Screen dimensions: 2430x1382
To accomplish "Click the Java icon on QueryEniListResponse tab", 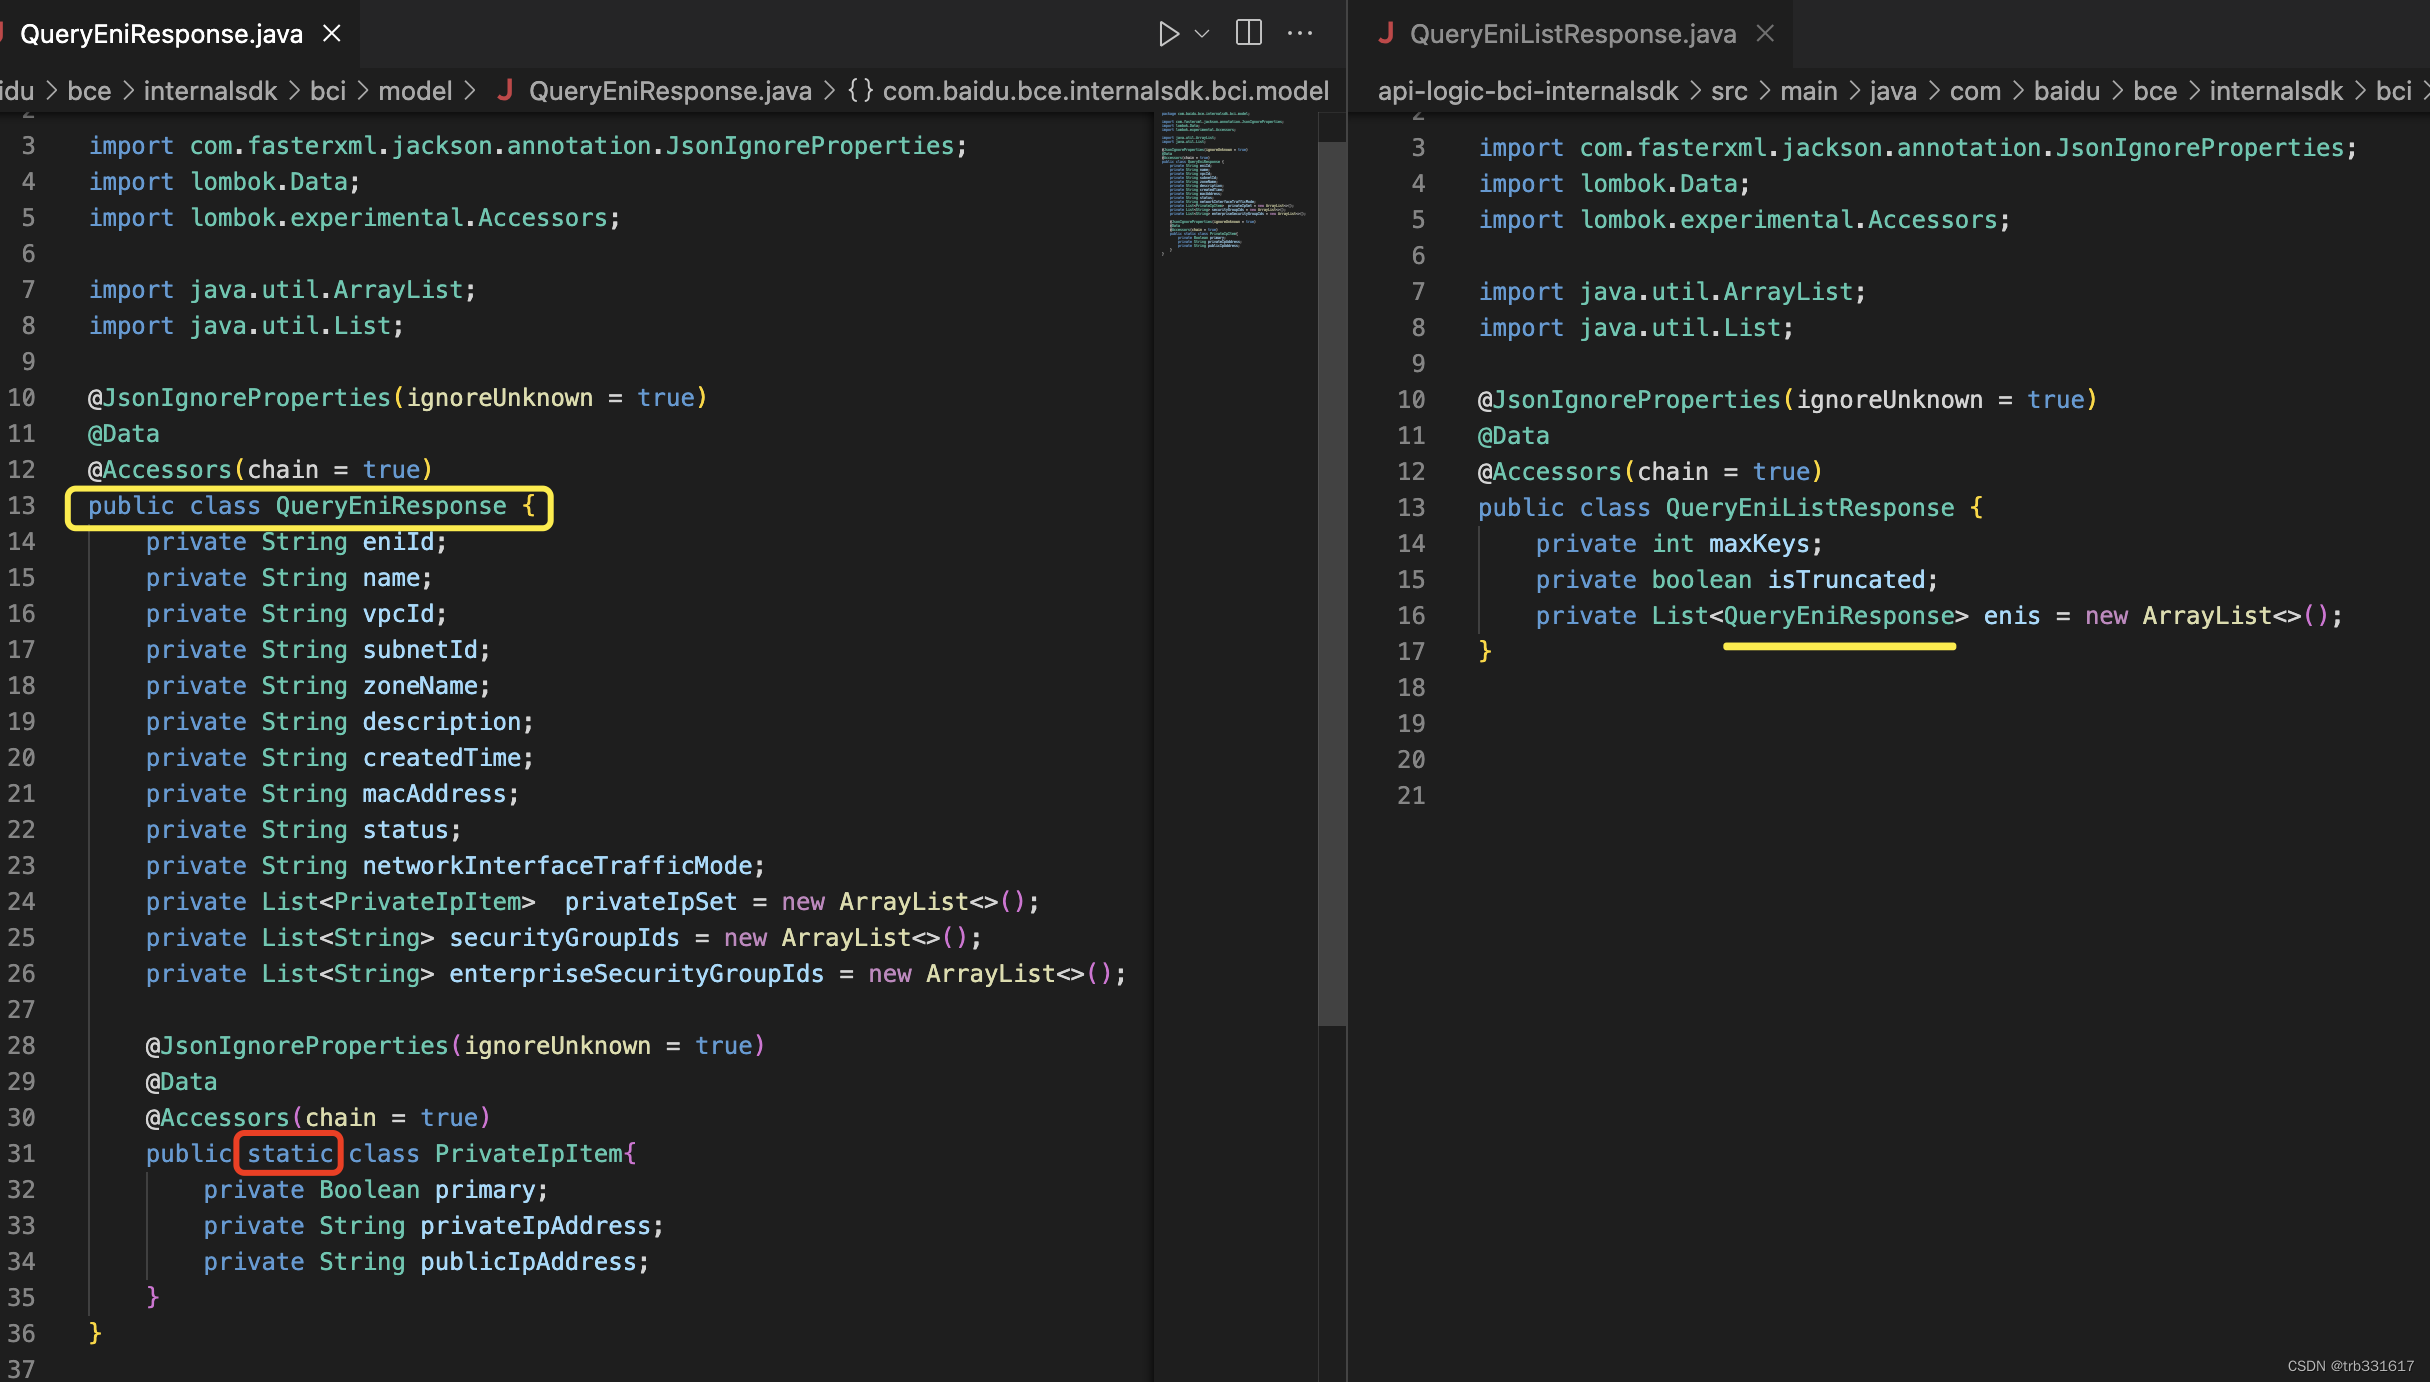I will click(1386, 34).
